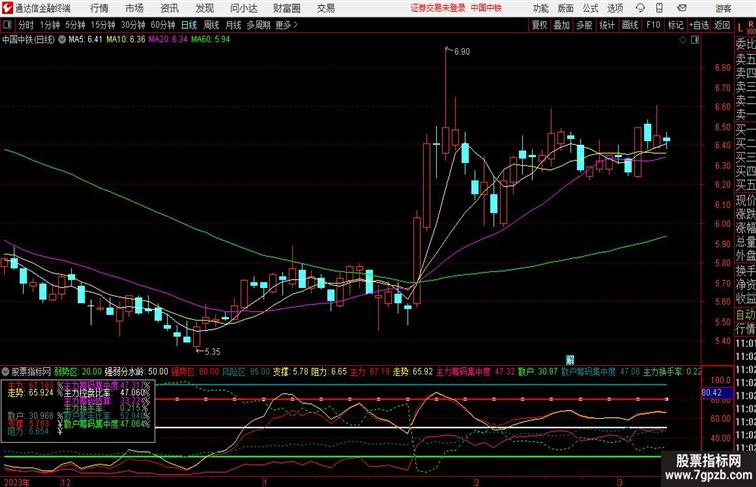Click the circle icon beside 股票指标网 indicator
The width and height of the screenshot is (756, 487).
(x=6, y=372)
